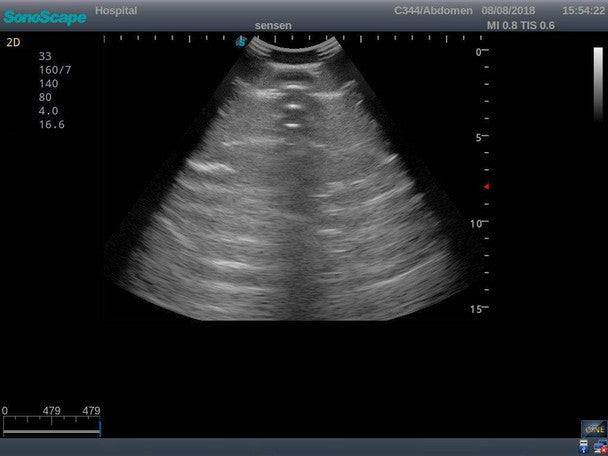Viewport: 608px width, 456px height.
Task: Open the CINE clip thumbnail
Action: click(x=594, y=429)
